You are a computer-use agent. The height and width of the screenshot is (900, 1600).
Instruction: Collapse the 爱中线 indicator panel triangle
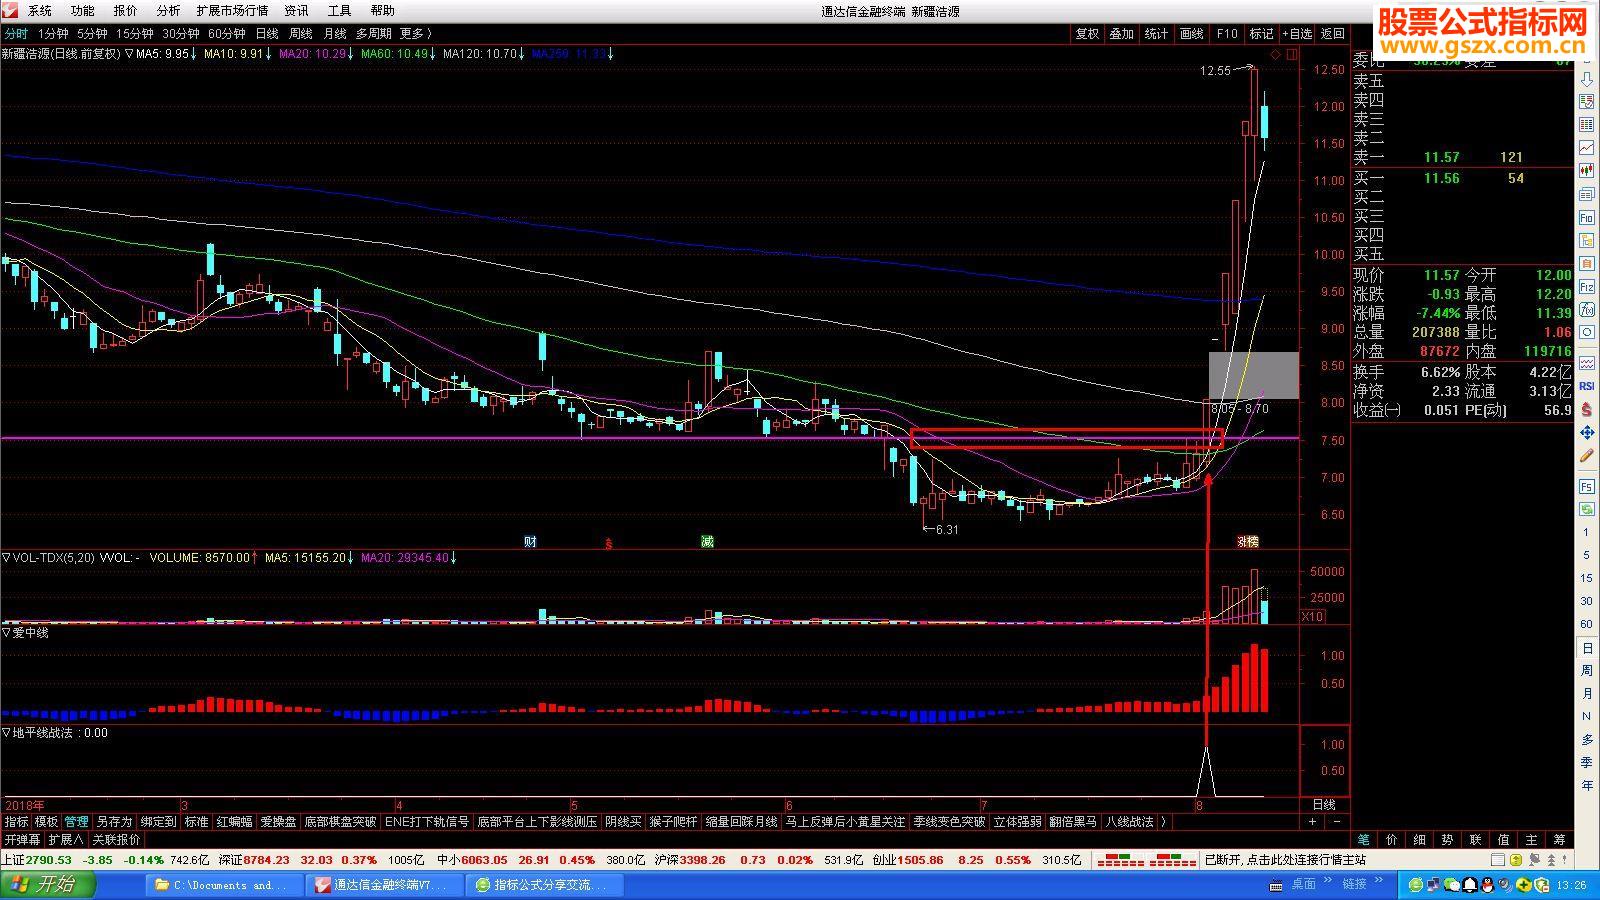(6, 633)
